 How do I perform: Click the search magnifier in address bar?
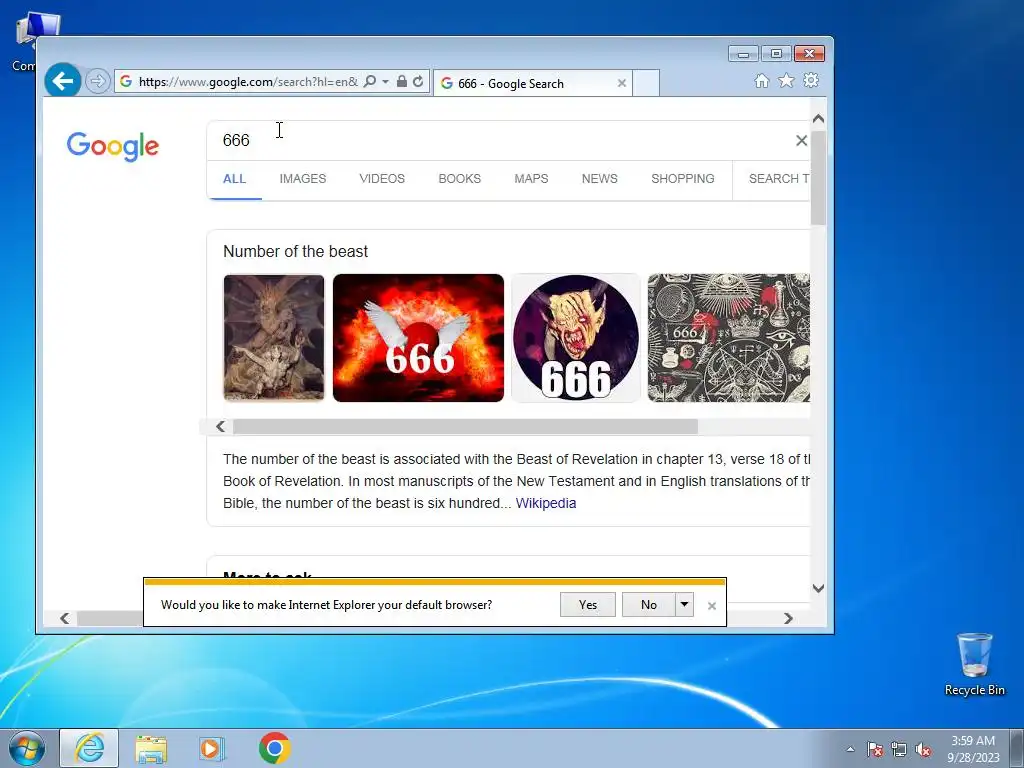[370, 81]
